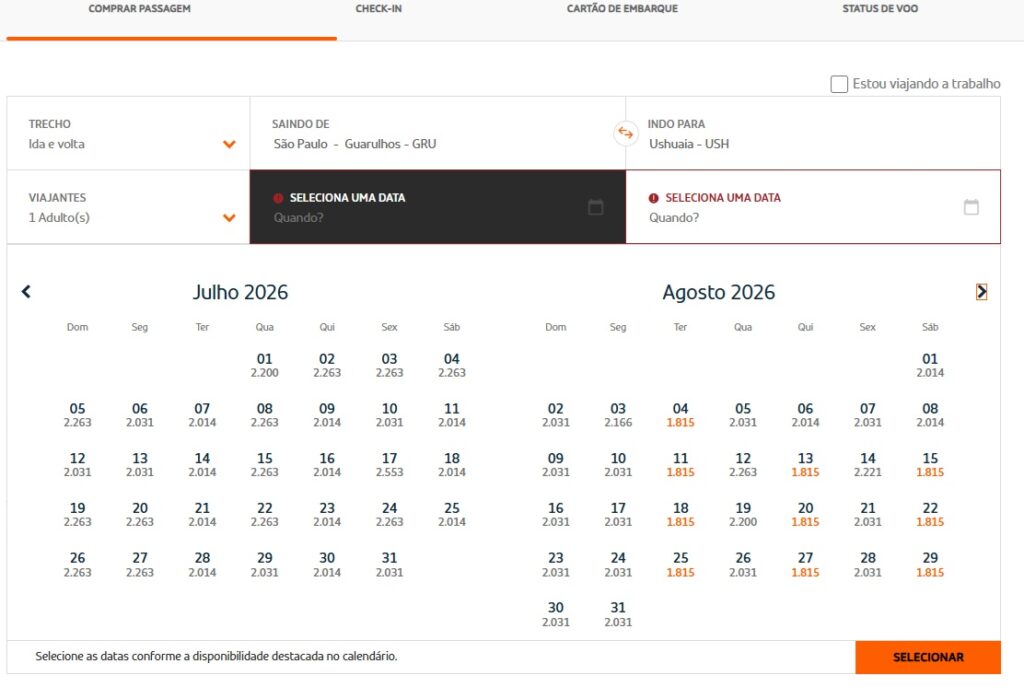Go to the previous month with left arrow

[26, 292]
